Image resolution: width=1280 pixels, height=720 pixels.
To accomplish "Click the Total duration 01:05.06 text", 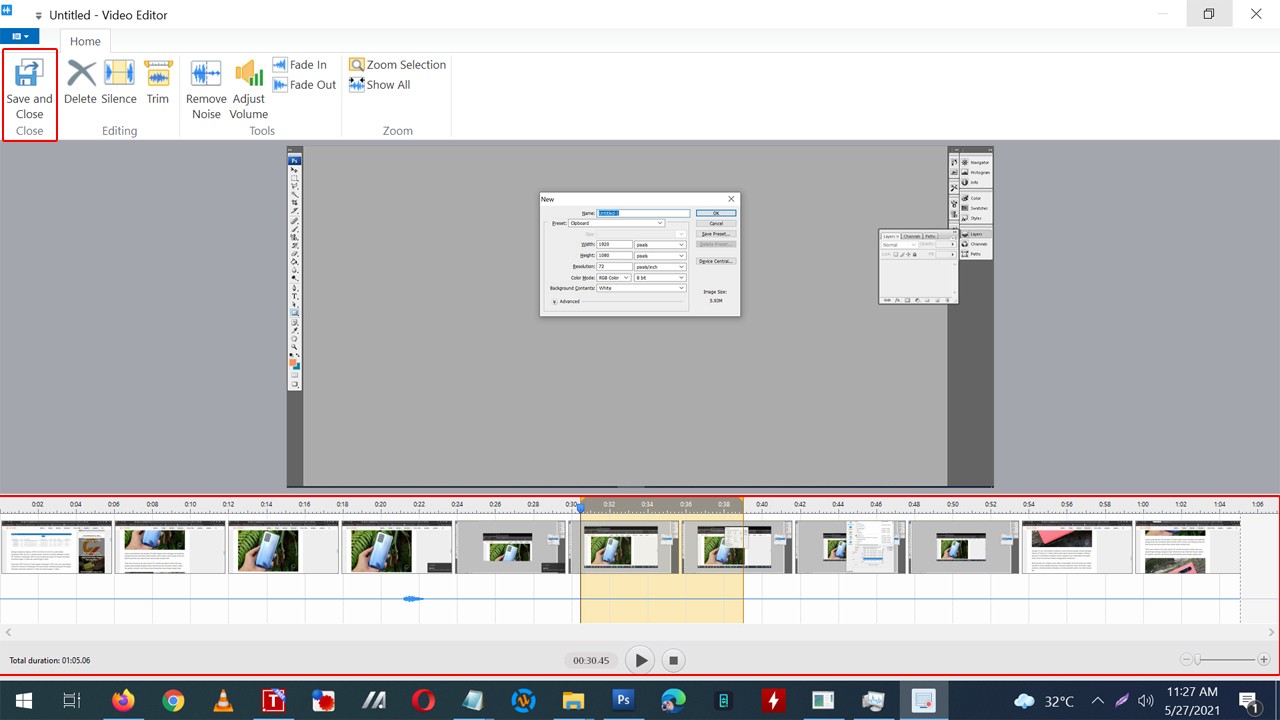I will point(50,661).
